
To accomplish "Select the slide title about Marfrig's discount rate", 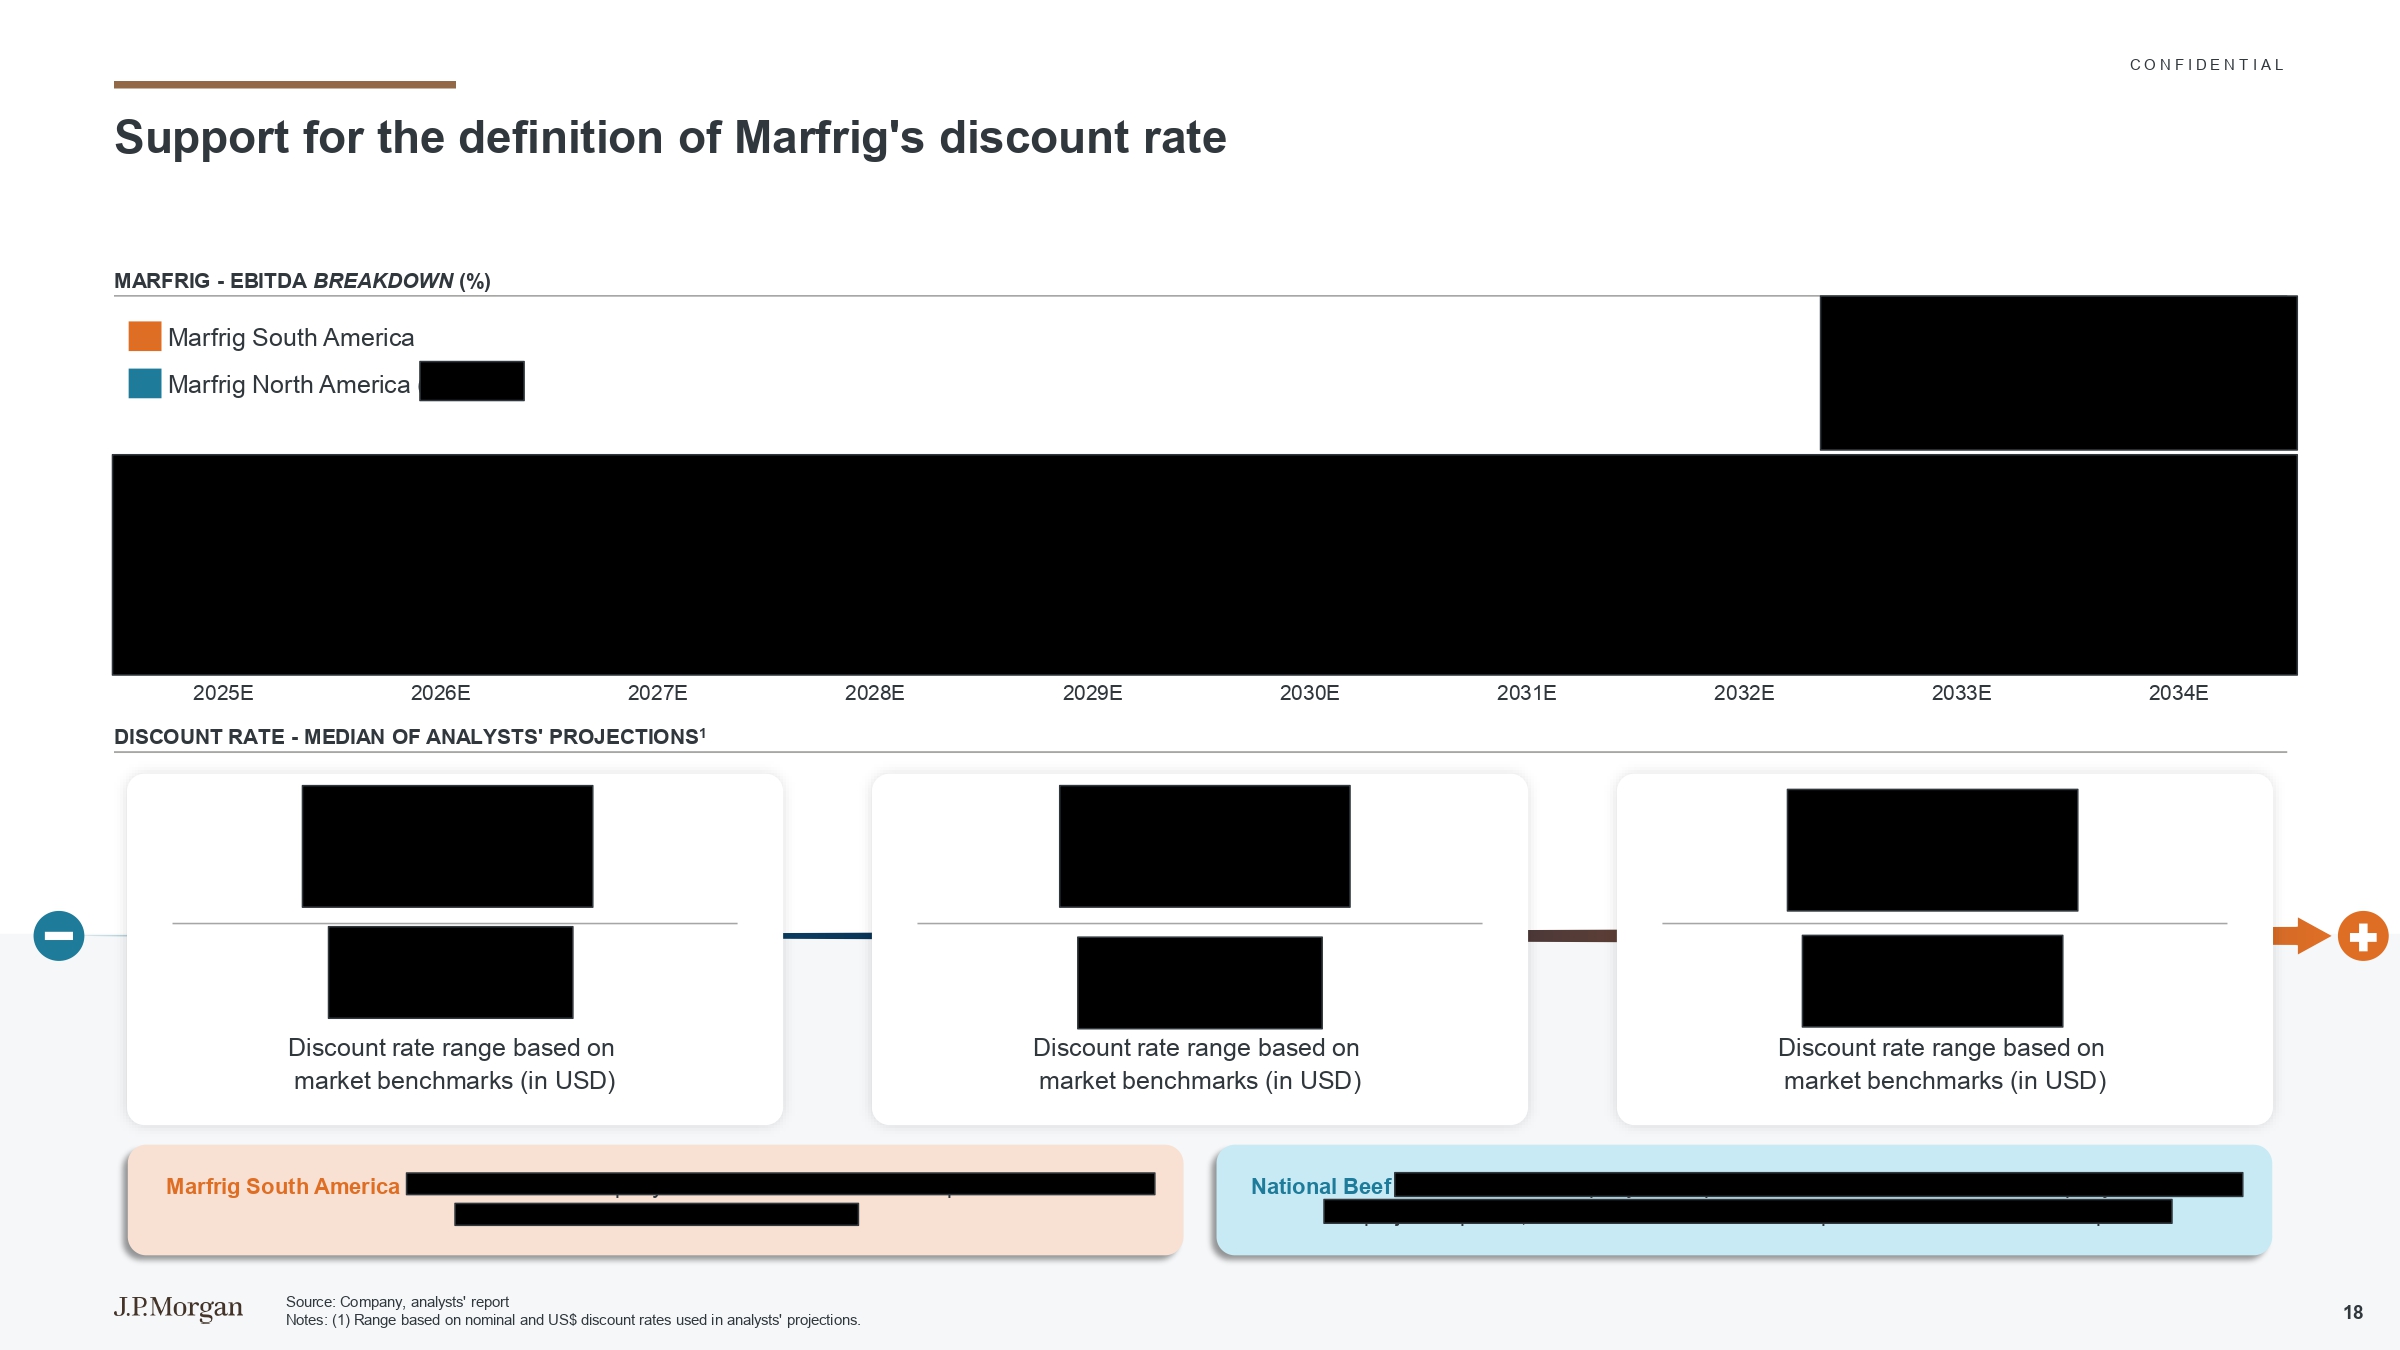I will 670,137.
